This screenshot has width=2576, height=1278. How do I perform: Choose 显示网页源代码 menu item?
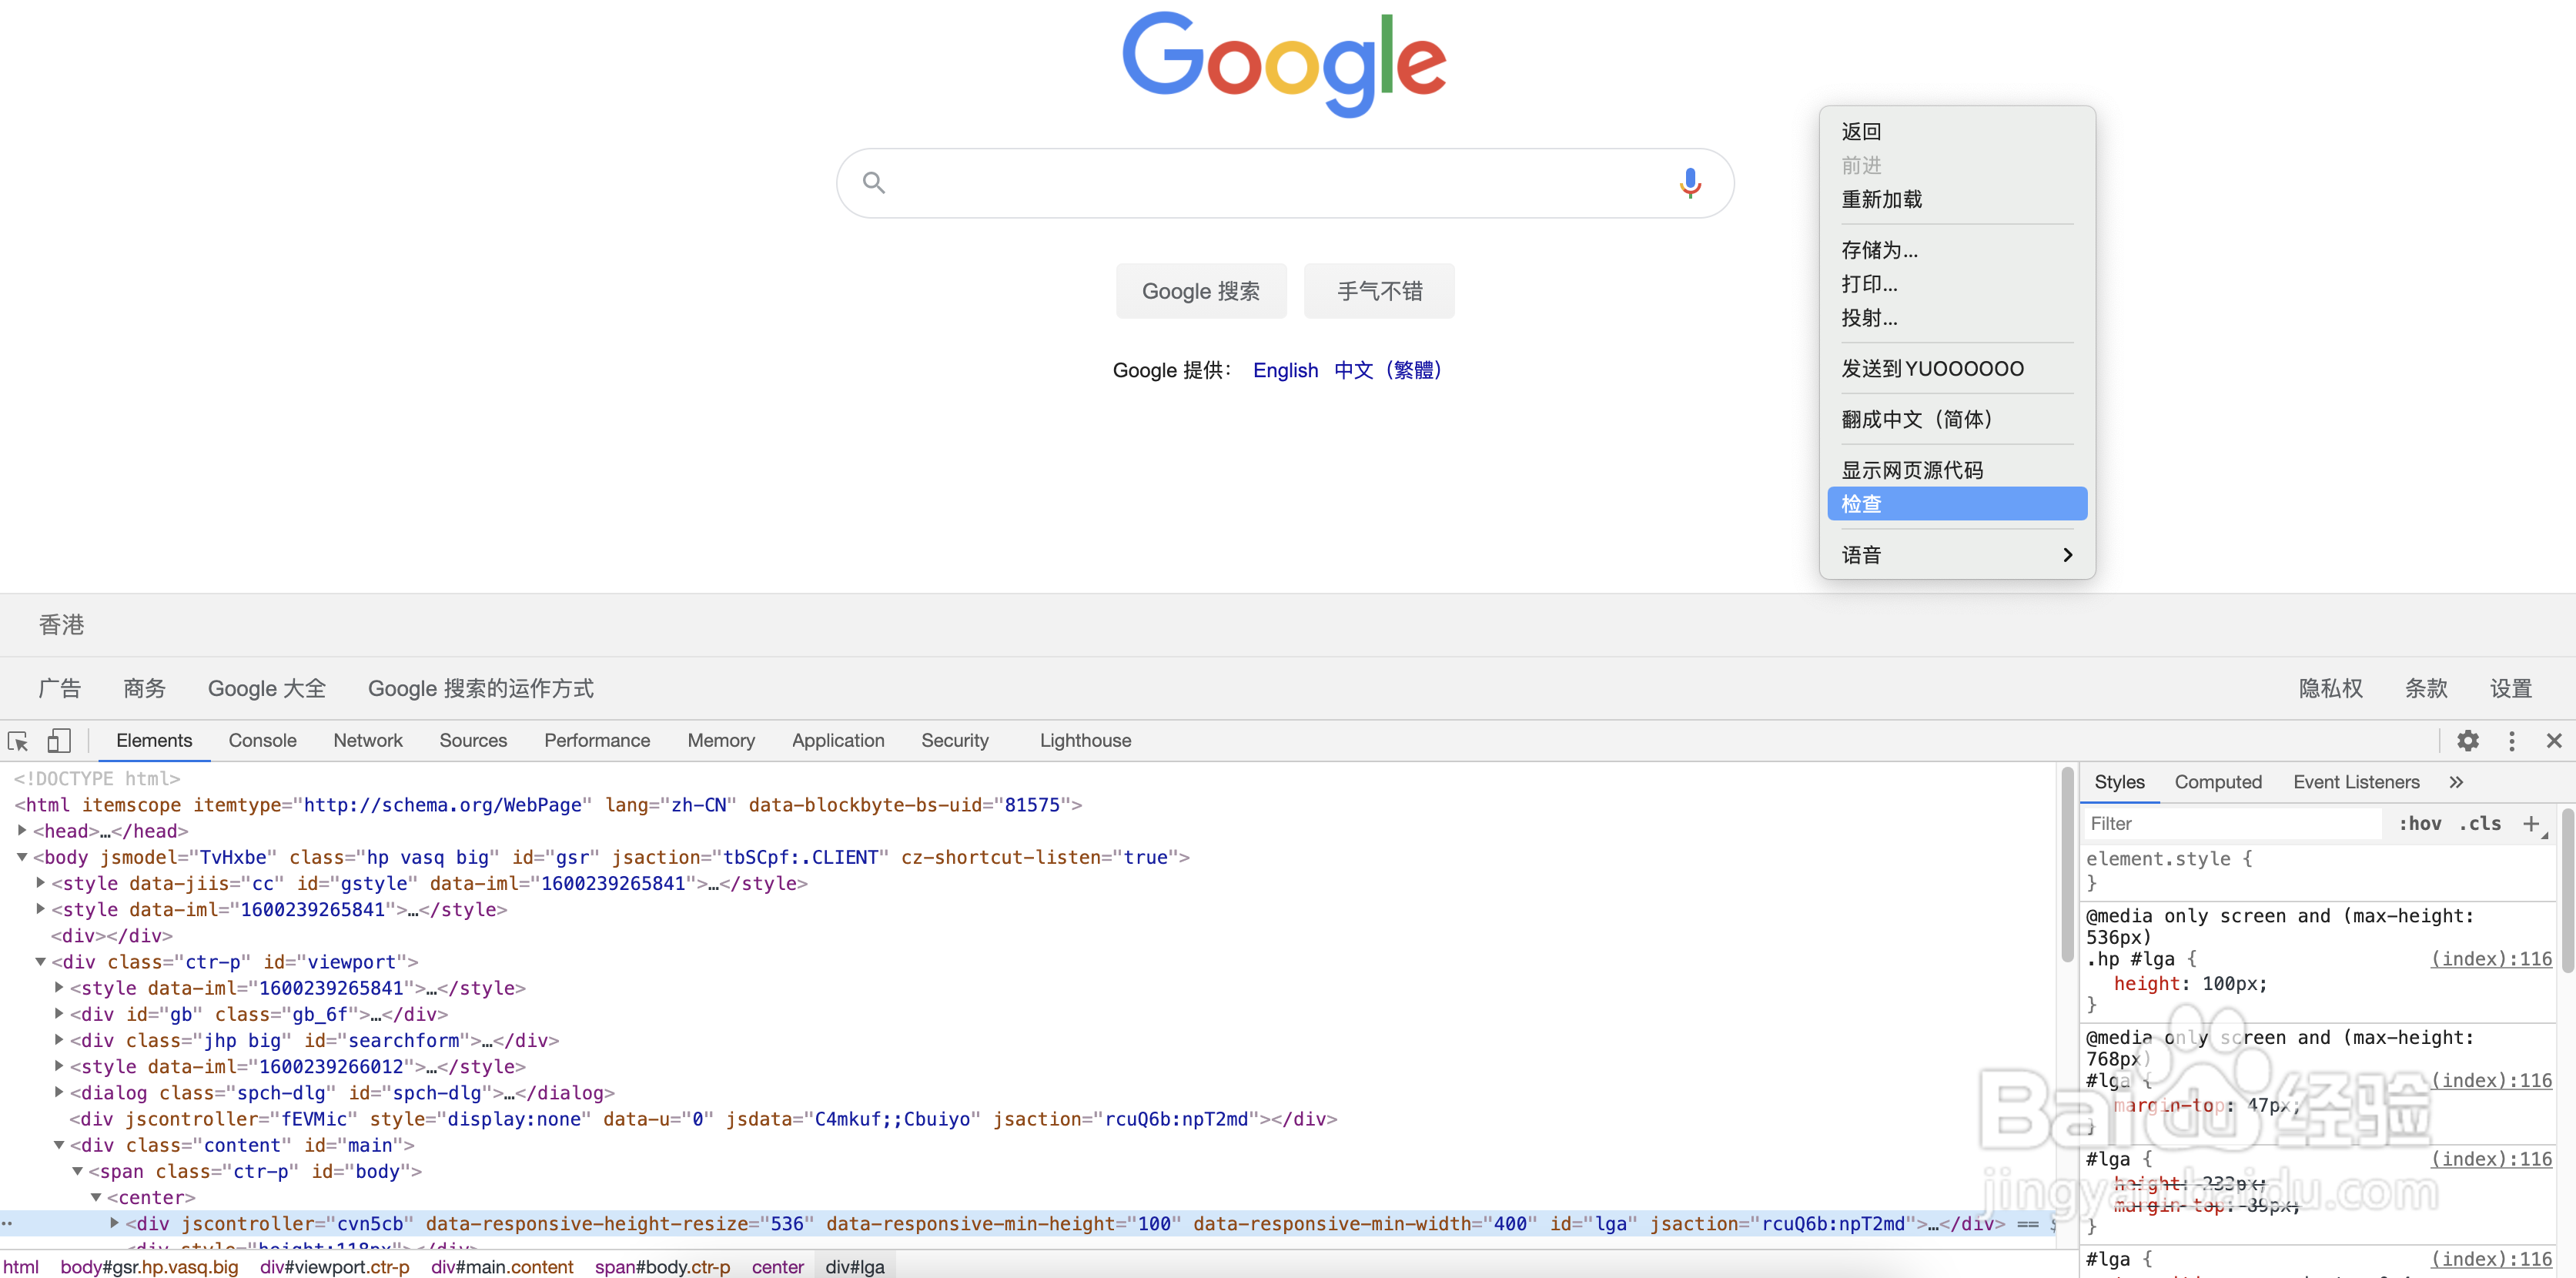click(x=1957, y=470)
